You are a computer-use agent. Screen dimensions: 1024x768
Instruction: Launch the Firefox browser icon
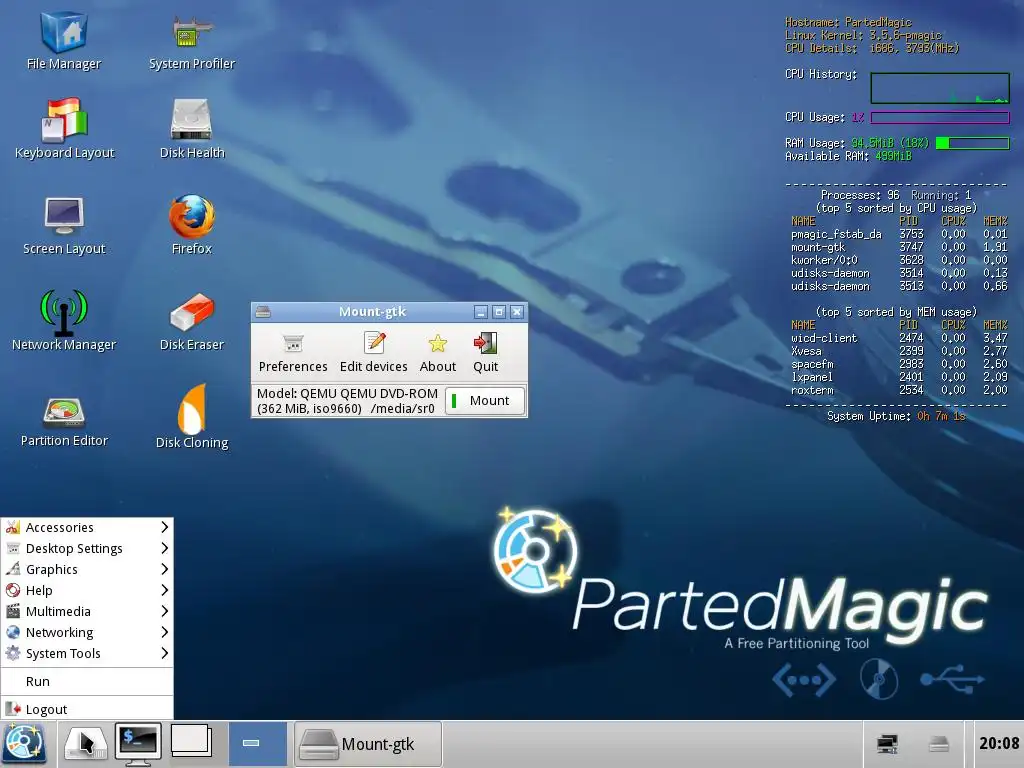[191, 225]
